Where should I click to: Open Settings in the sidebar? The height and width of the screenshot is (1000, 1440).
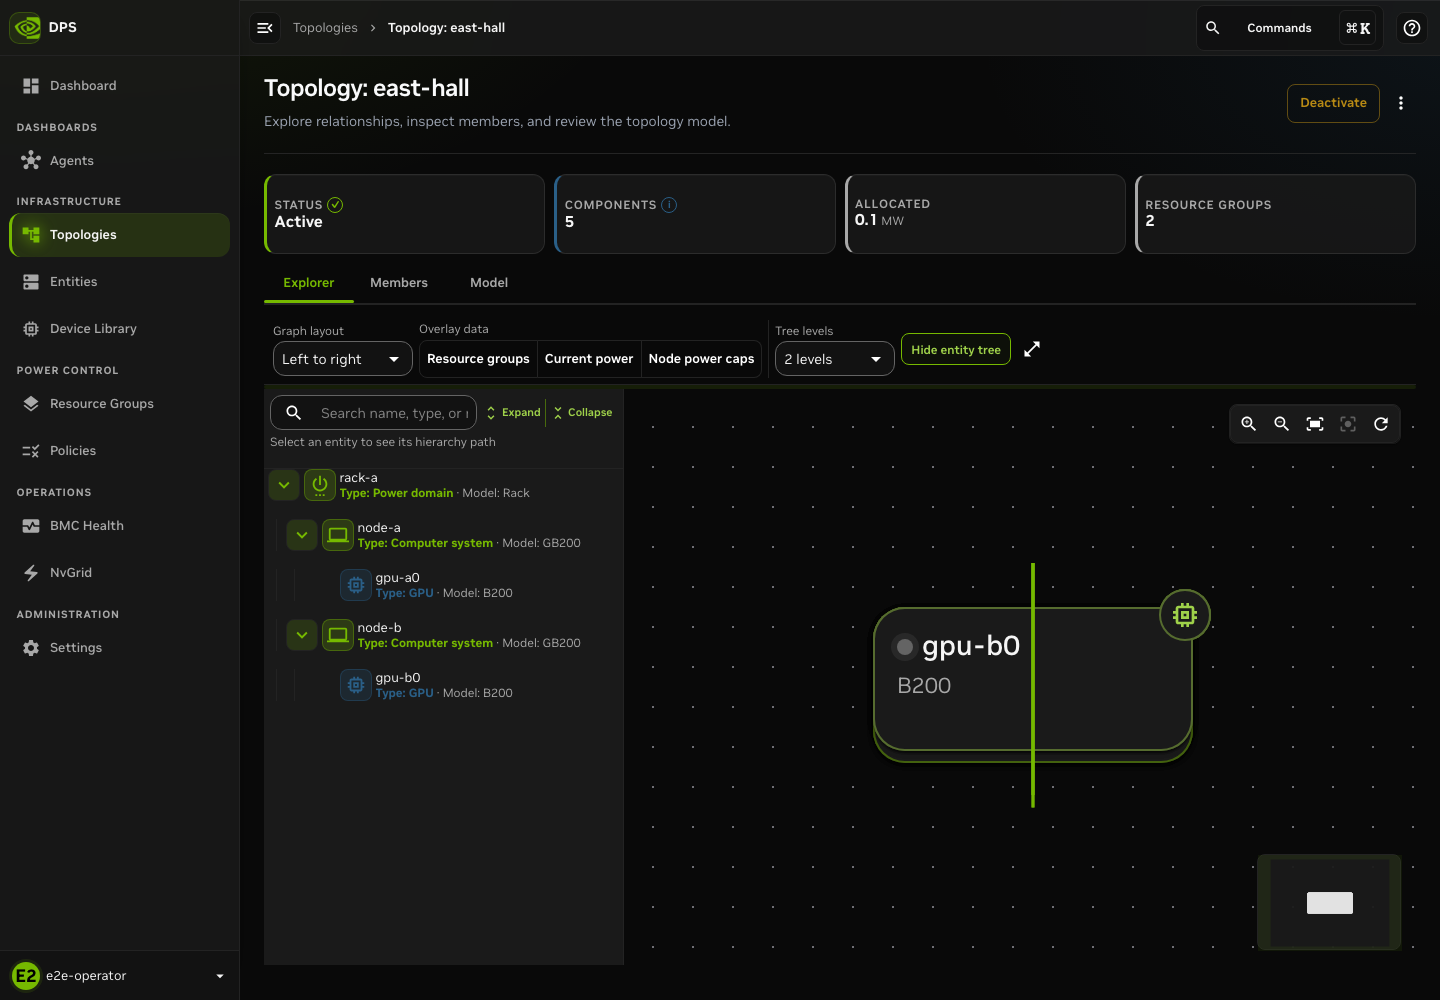pyautogui.click(x=120, y=648)
